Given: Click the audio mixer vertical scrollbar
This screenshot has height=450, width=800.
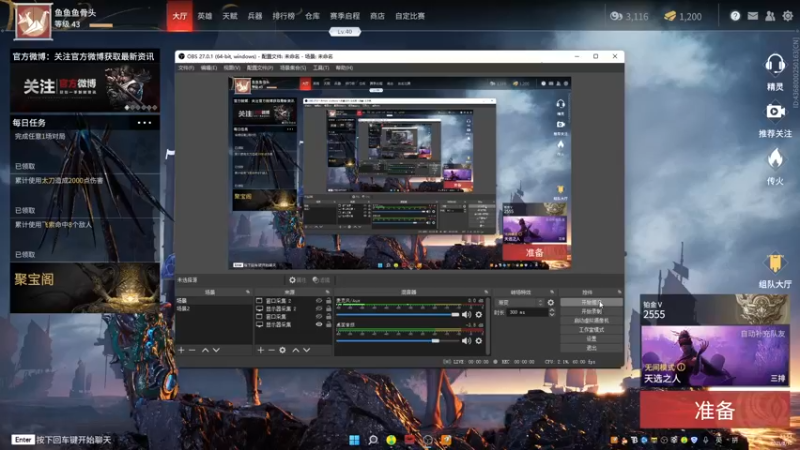Looking at the screenshot, I should (488, 326).
